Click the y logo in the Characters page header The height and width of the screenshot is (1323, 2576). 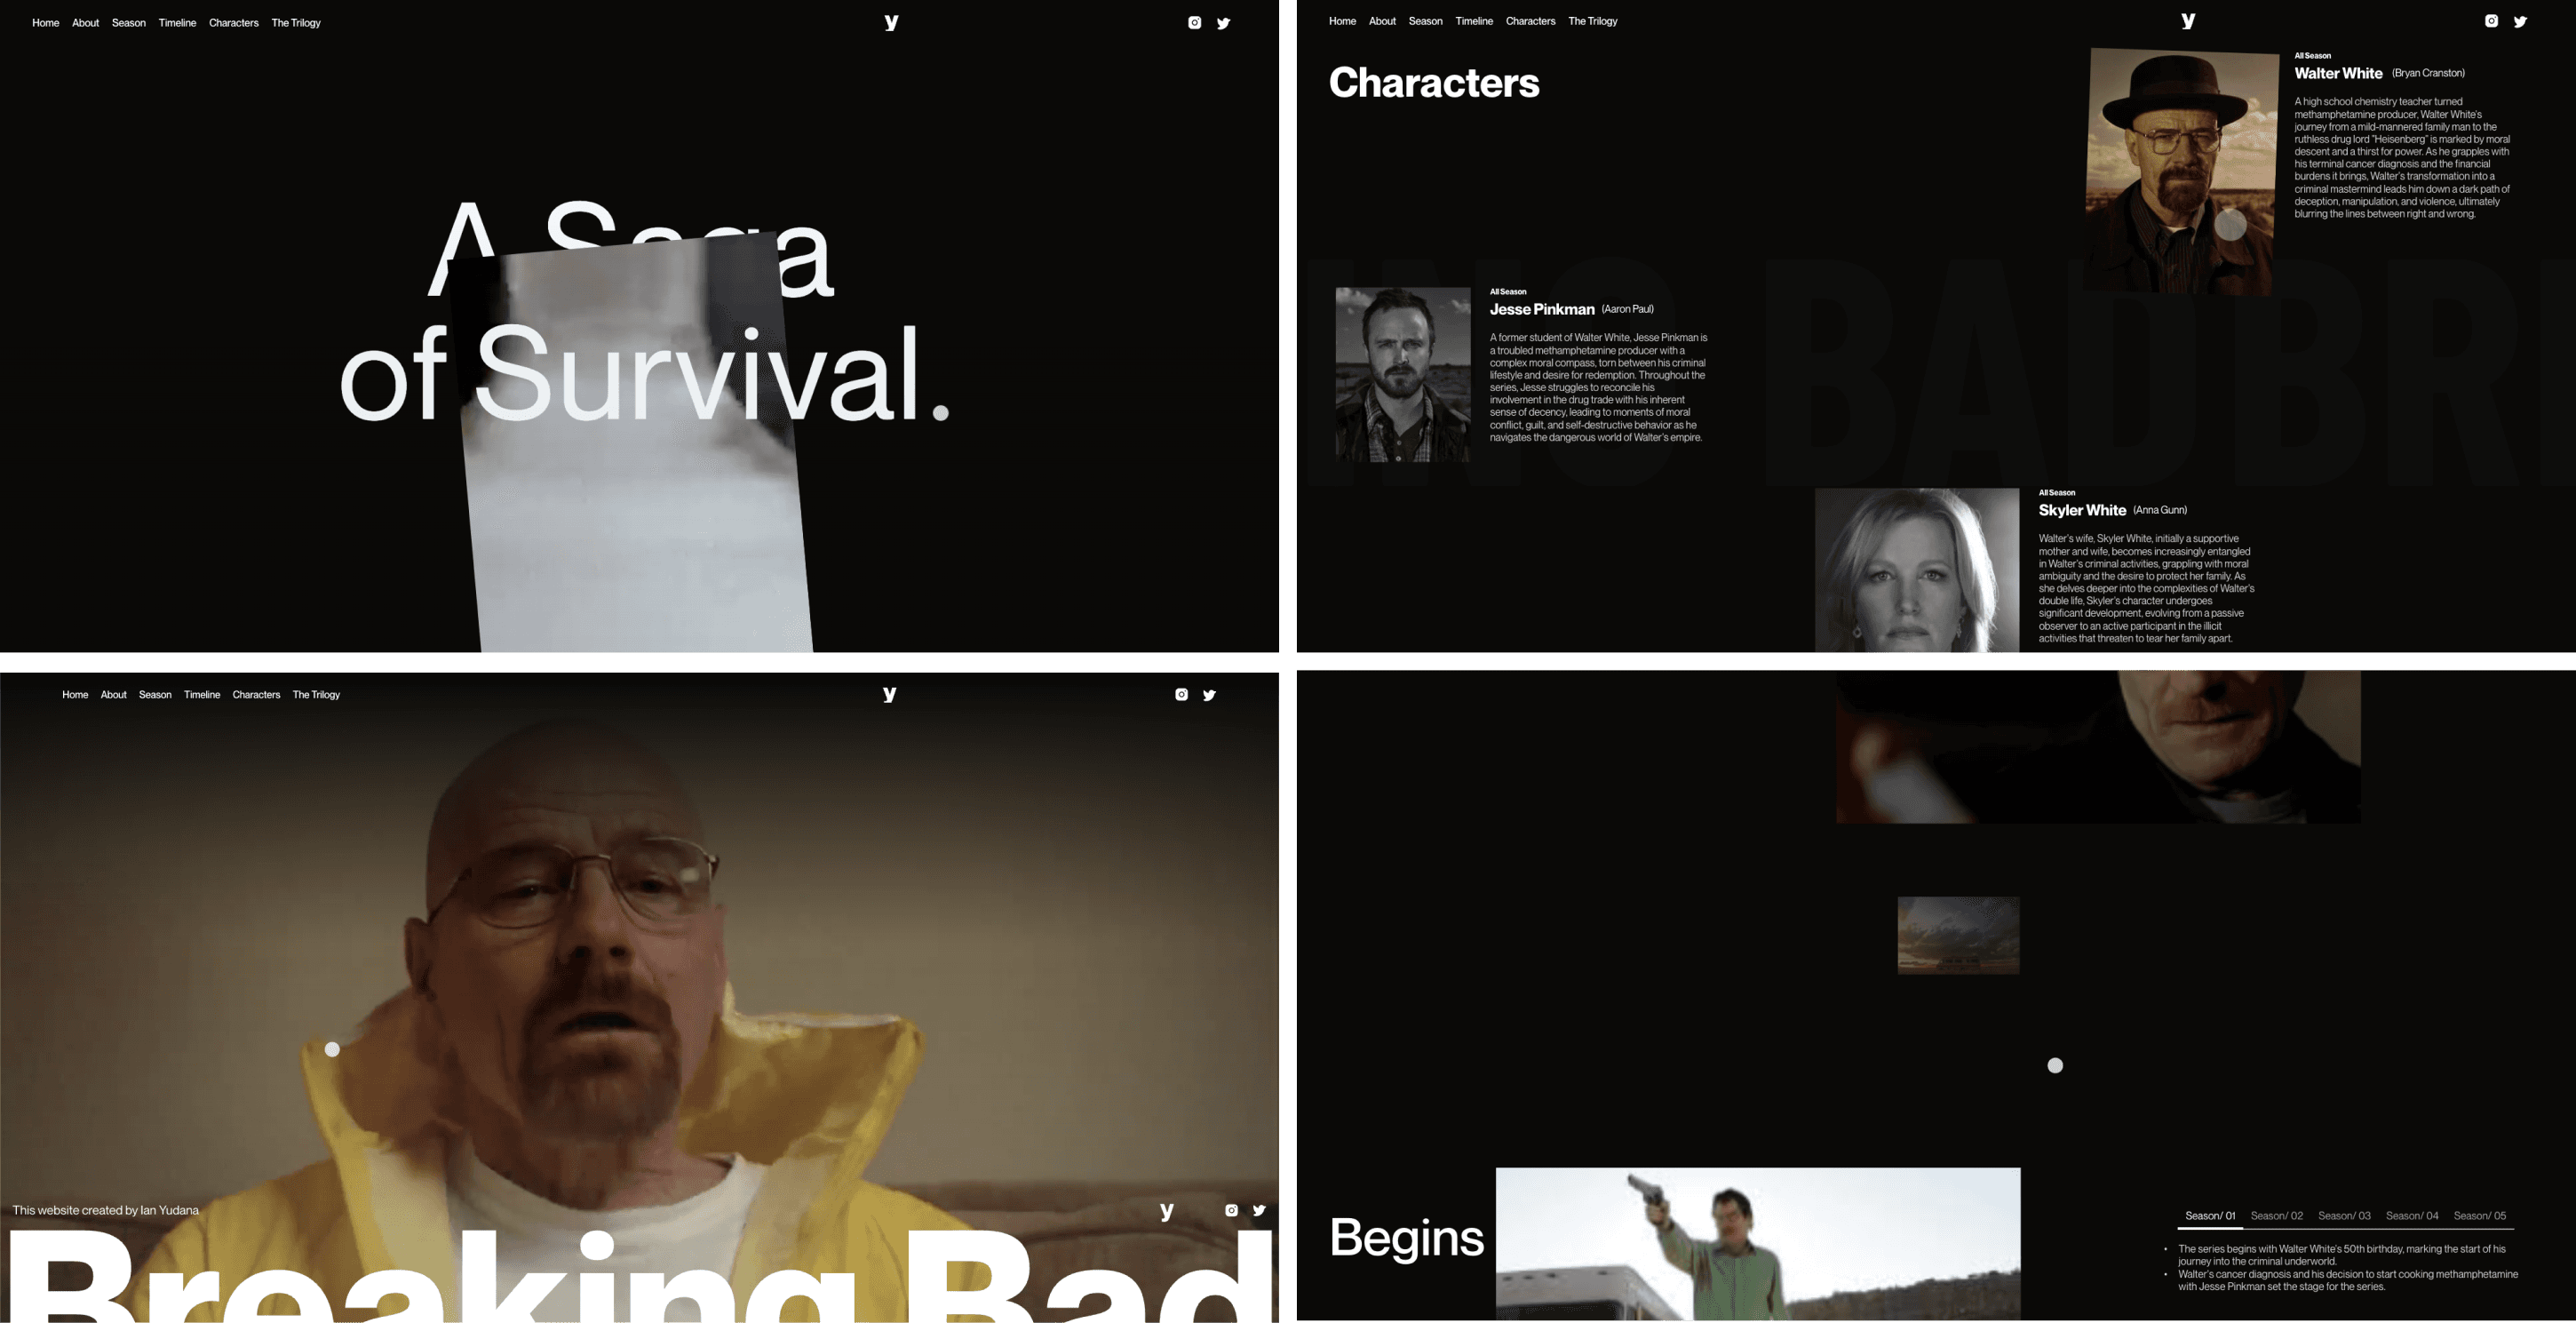2188,20
